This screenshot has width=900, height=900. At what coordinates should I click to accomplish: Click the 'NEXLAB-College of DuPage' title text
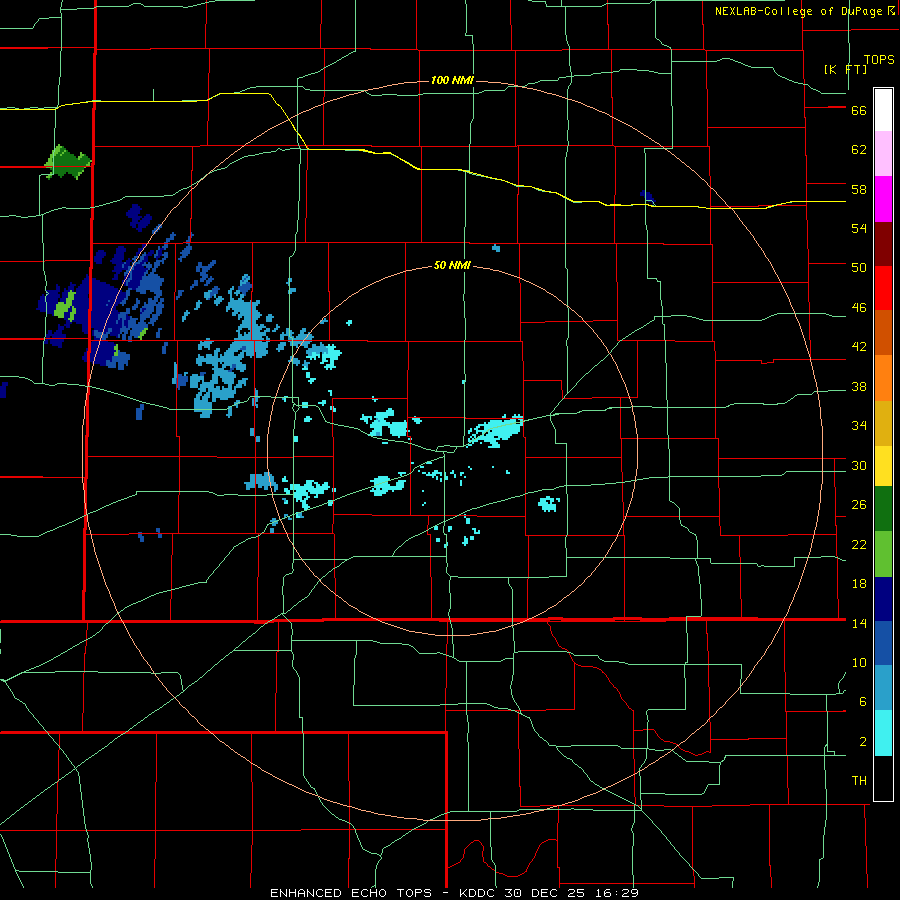click(798, 11)
